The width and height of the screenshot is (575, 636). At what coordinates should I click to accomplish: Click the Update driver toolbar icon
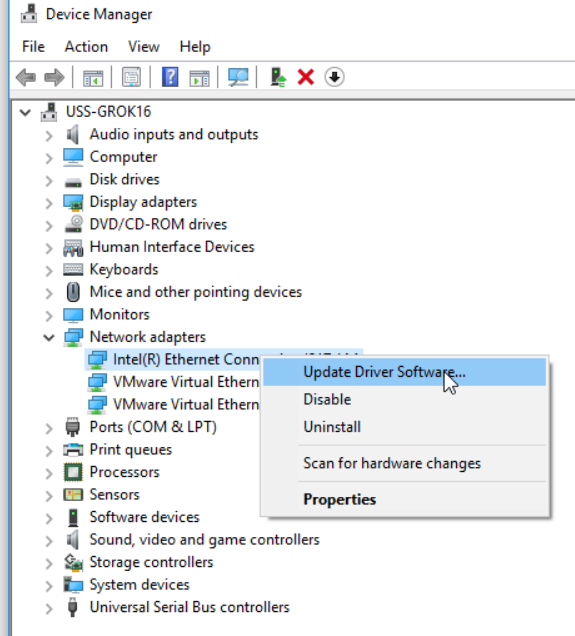278,77
